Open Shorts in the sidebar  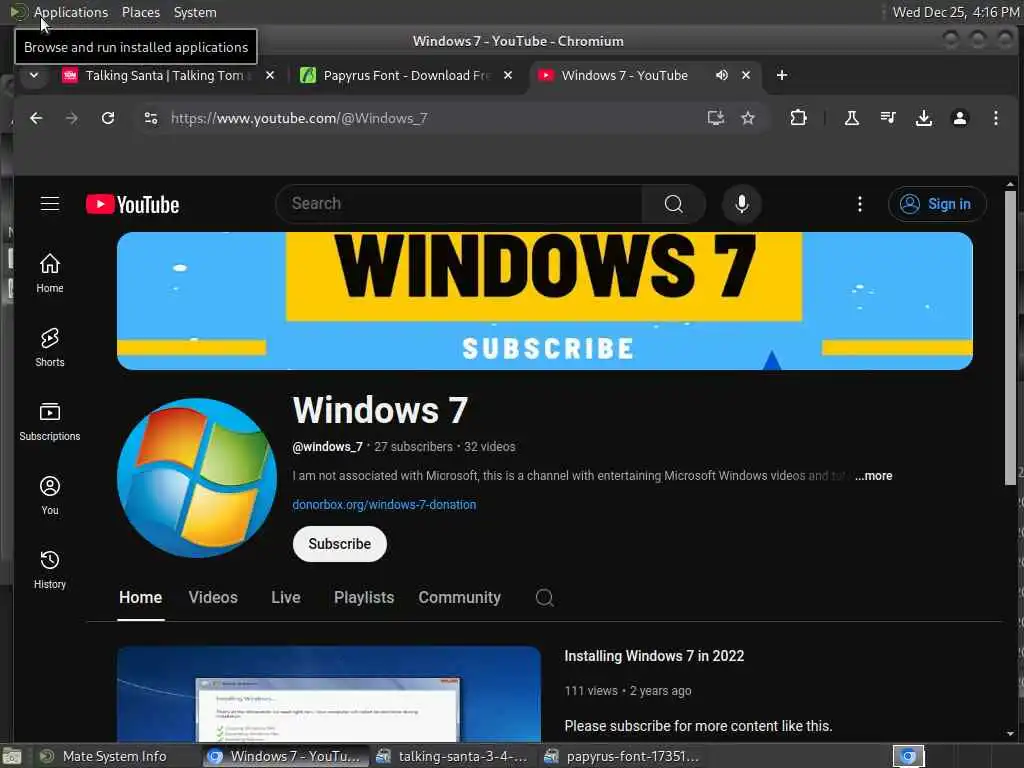pyautogui.click(x=50, y=347)
